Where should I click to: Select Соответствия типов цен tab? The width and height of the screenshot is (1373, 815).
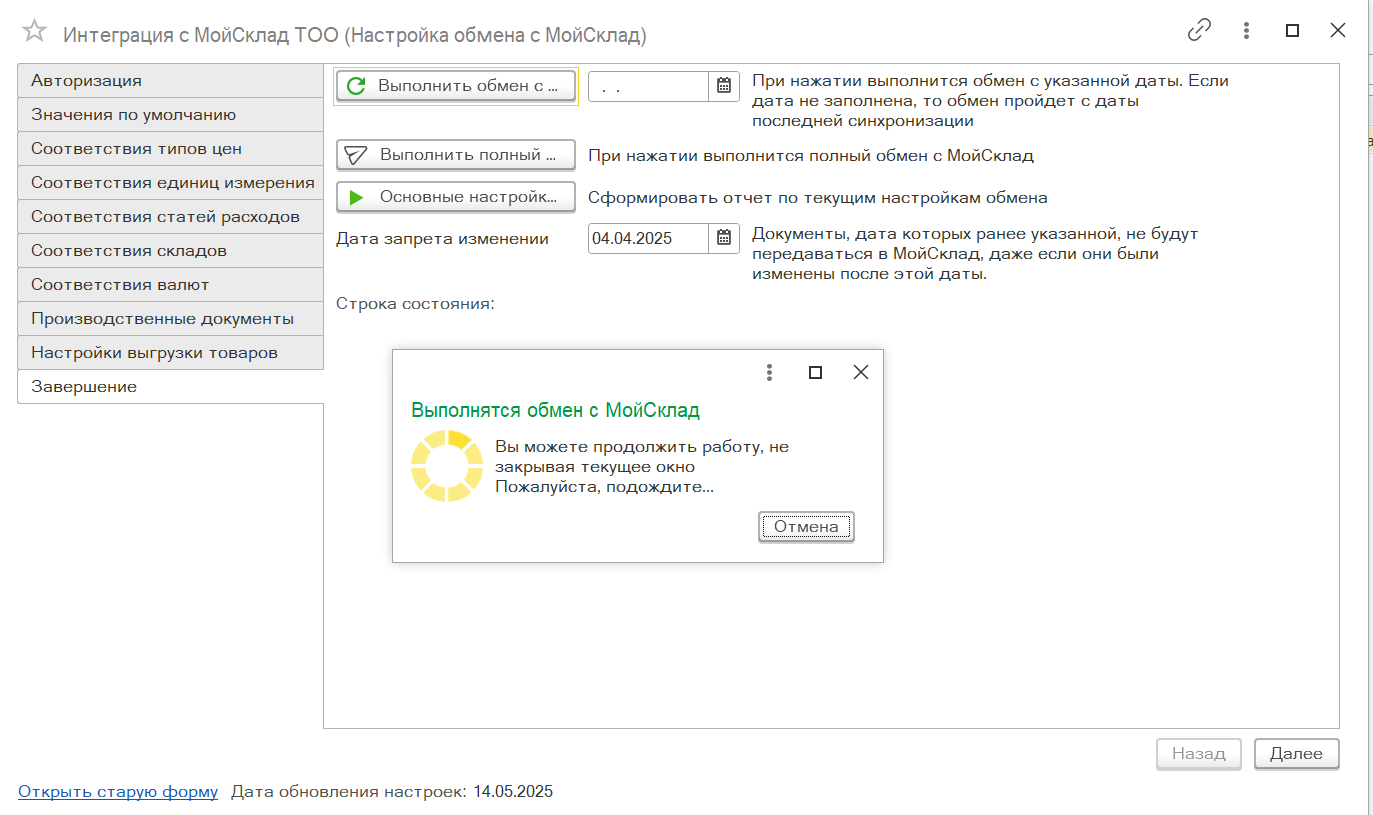point(170,149)
